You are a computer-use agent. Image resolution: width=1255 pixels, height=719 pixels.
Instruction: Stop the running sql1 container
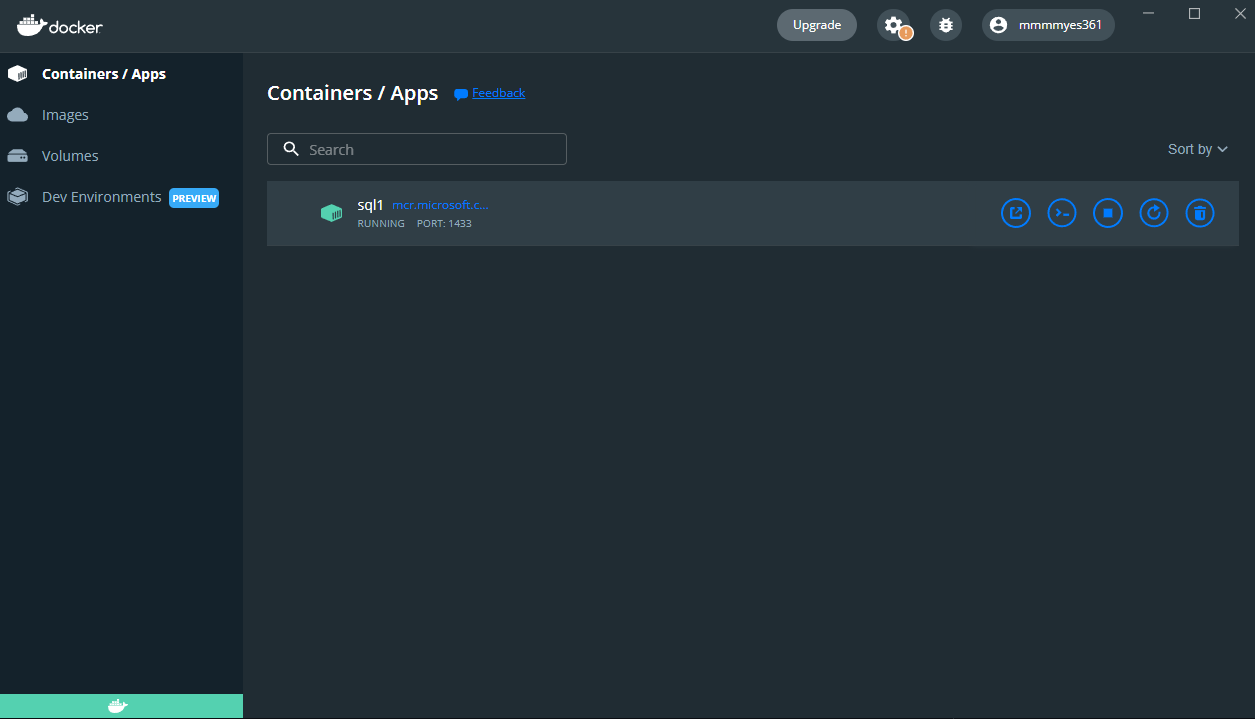[1107, 213]
